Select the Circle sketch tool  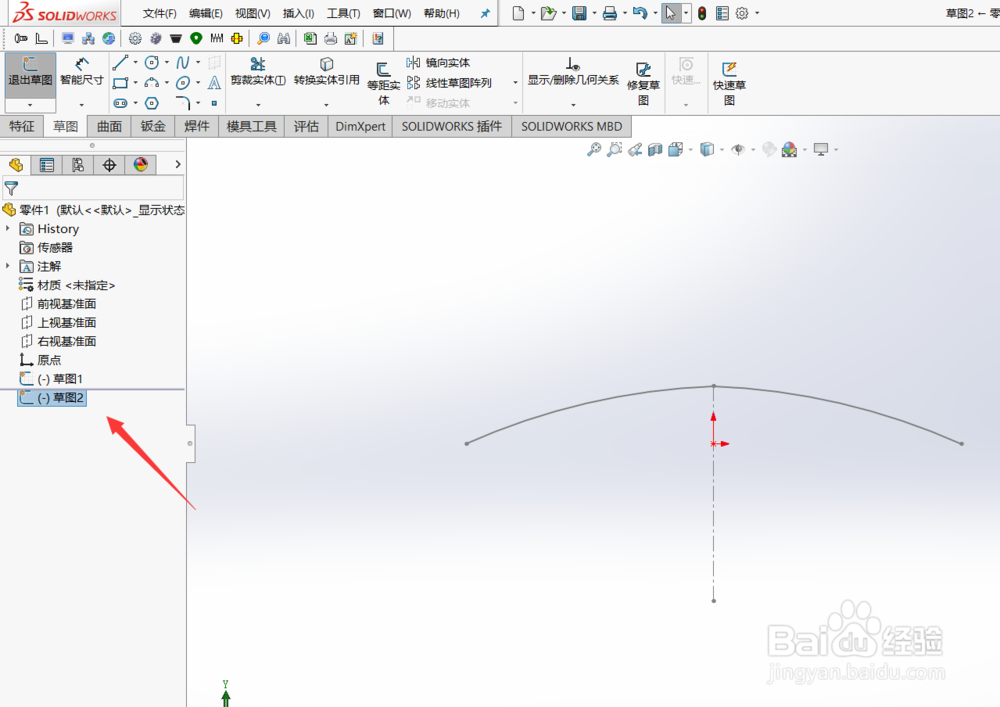coord(152,62)
